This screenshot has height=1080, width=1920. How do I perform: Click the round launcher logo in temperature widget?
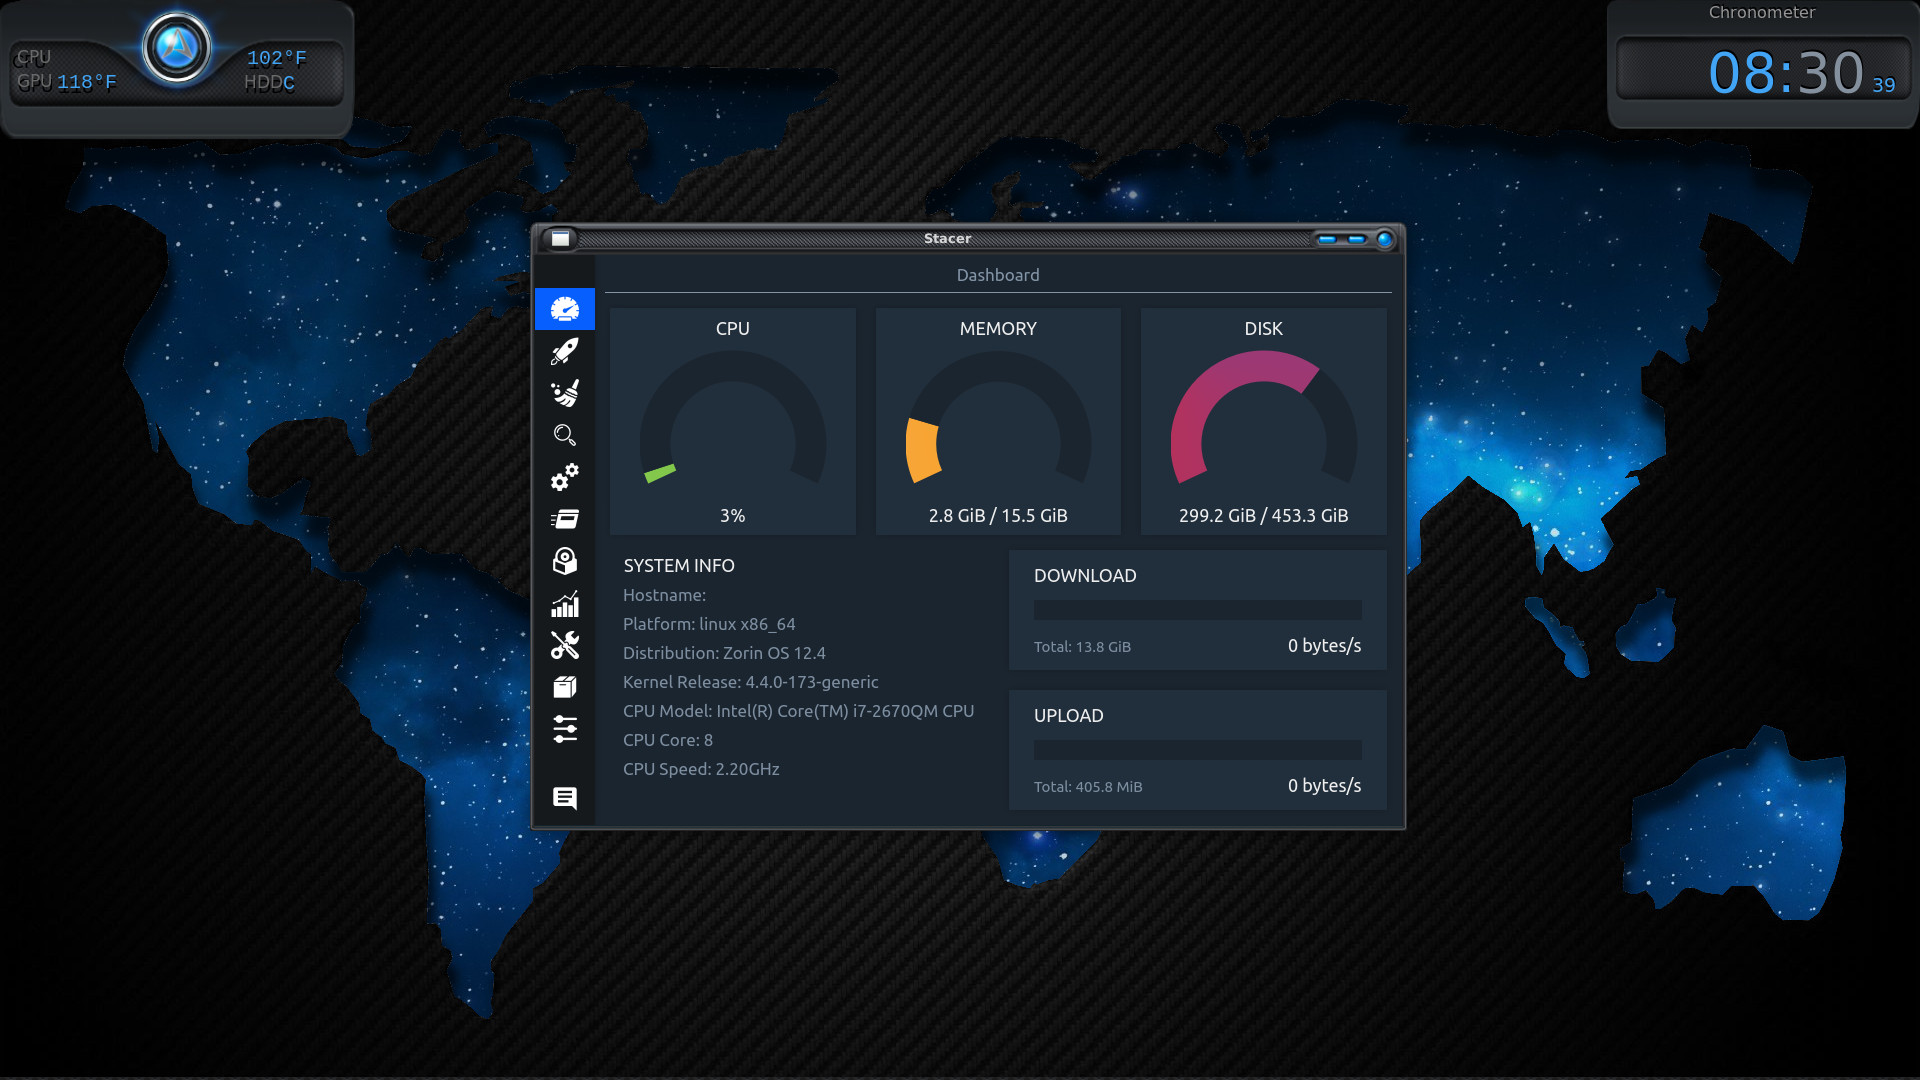click(177, 46)
